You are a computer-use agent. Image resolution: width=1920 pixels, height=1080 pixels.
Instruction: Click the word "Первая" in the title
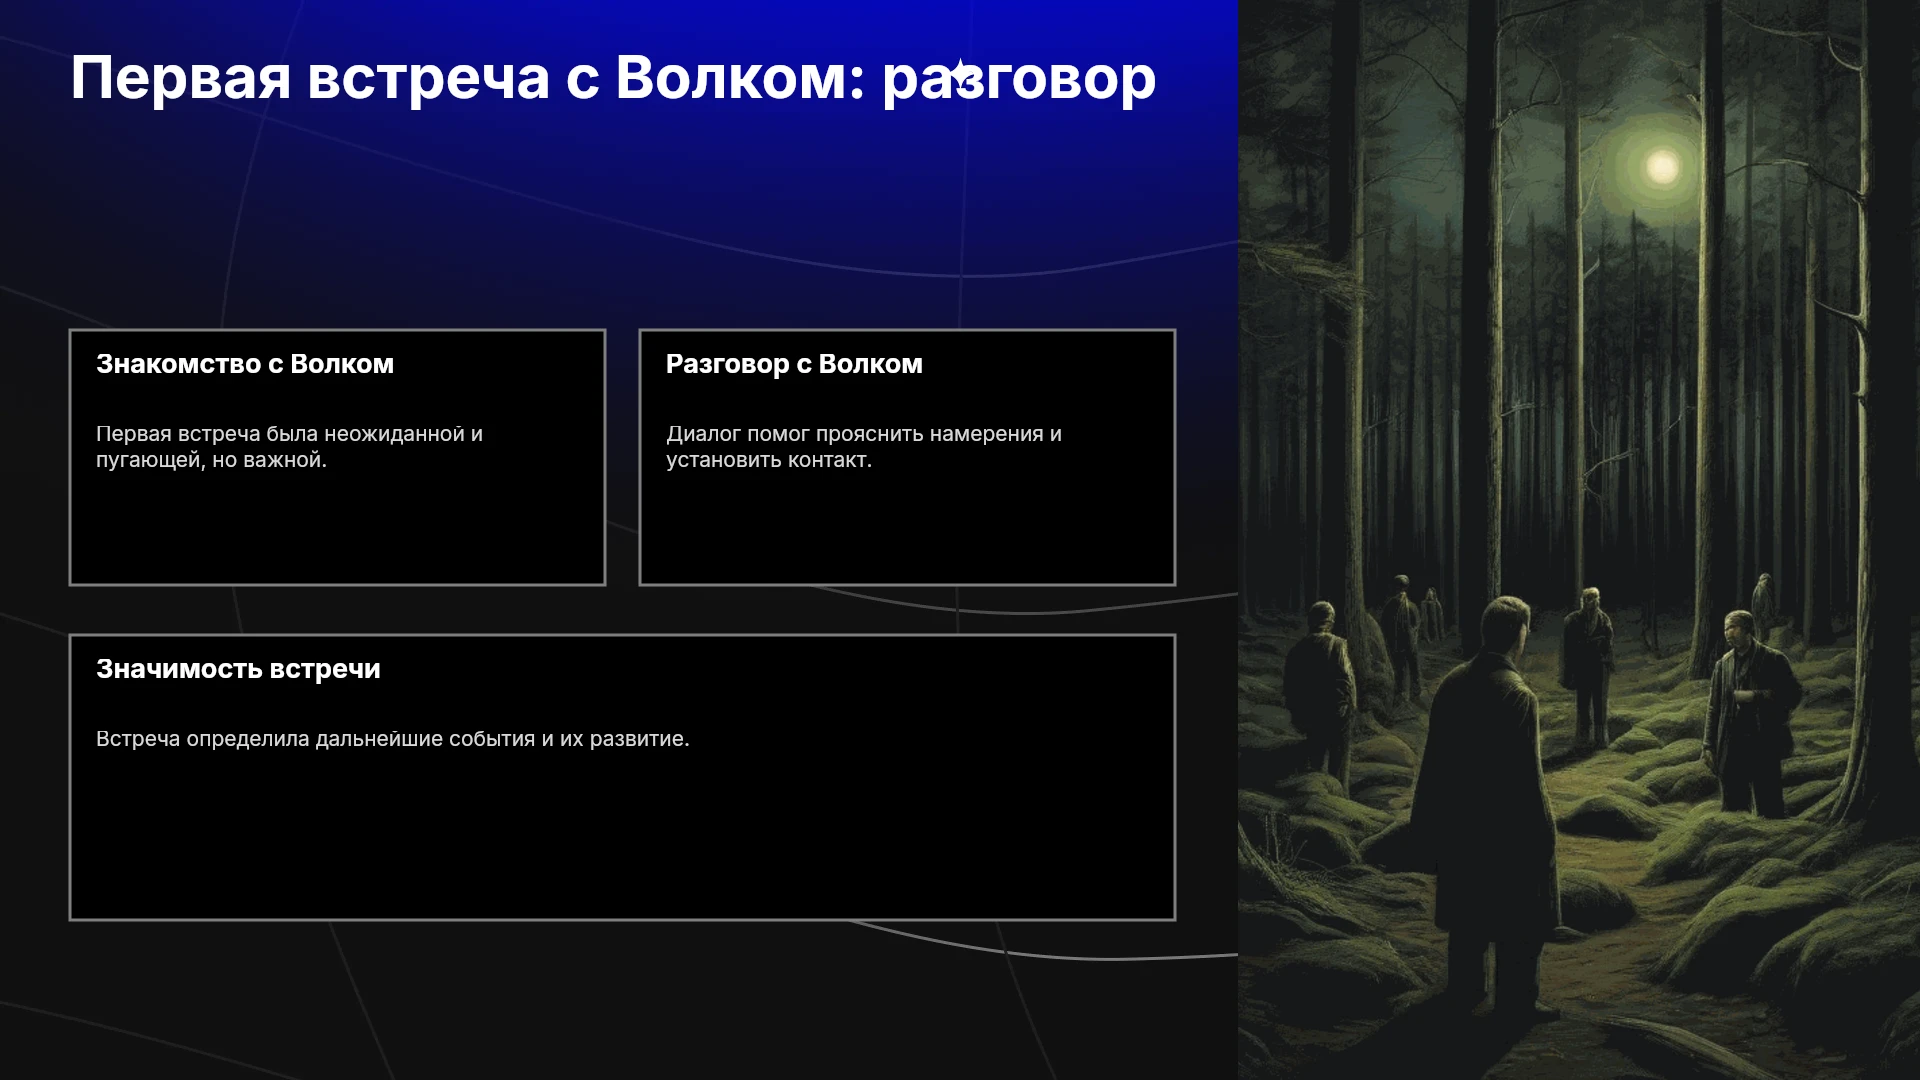pos(180,80)
